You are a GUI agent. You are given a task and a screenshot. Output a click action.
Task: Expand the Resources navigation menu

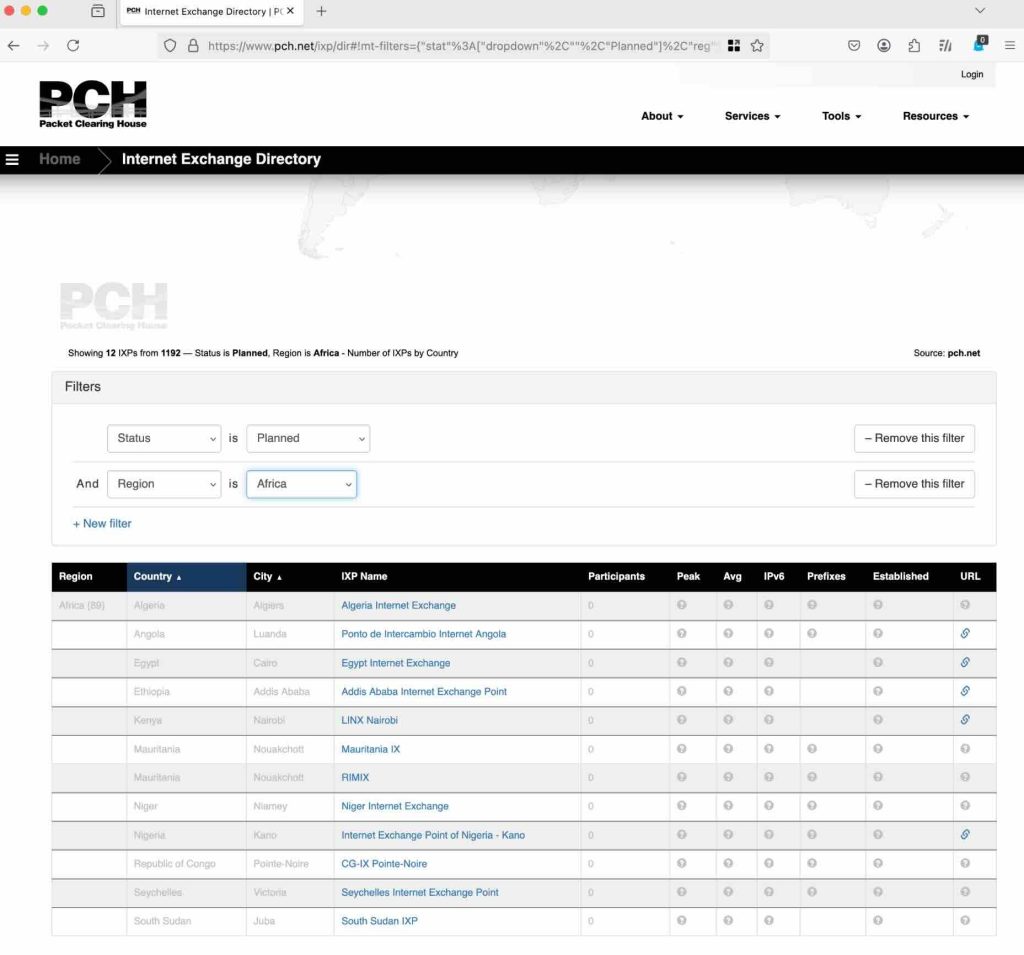[935, 116]
